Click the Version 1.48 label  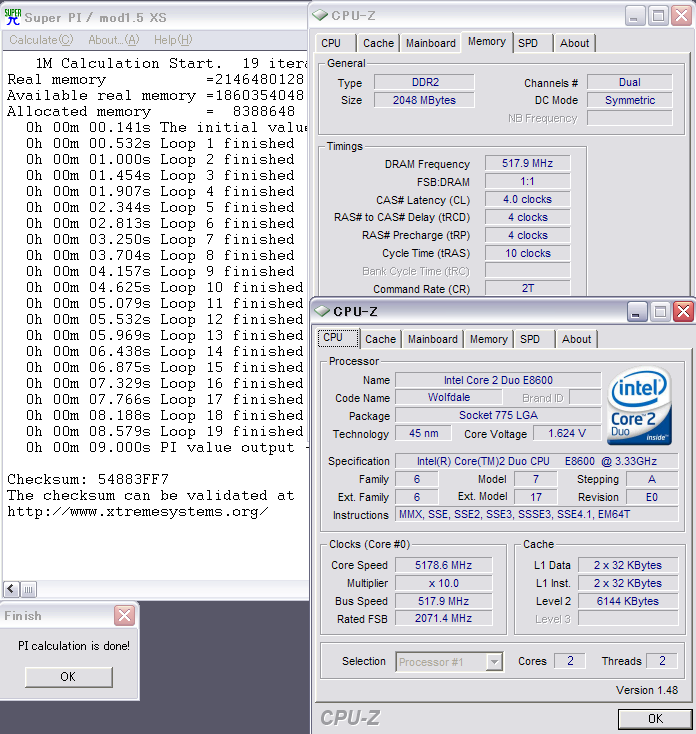[x=647, y=690]
